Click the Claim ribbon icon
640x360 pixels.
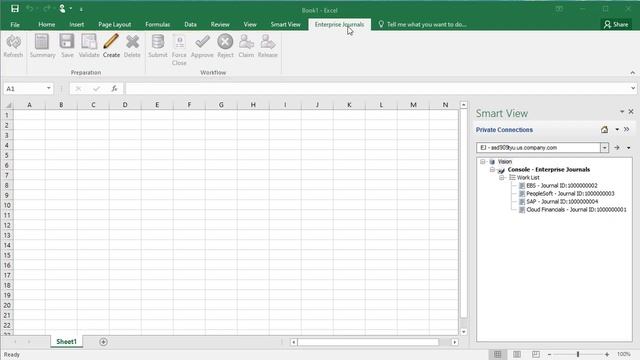click(246, 42)
